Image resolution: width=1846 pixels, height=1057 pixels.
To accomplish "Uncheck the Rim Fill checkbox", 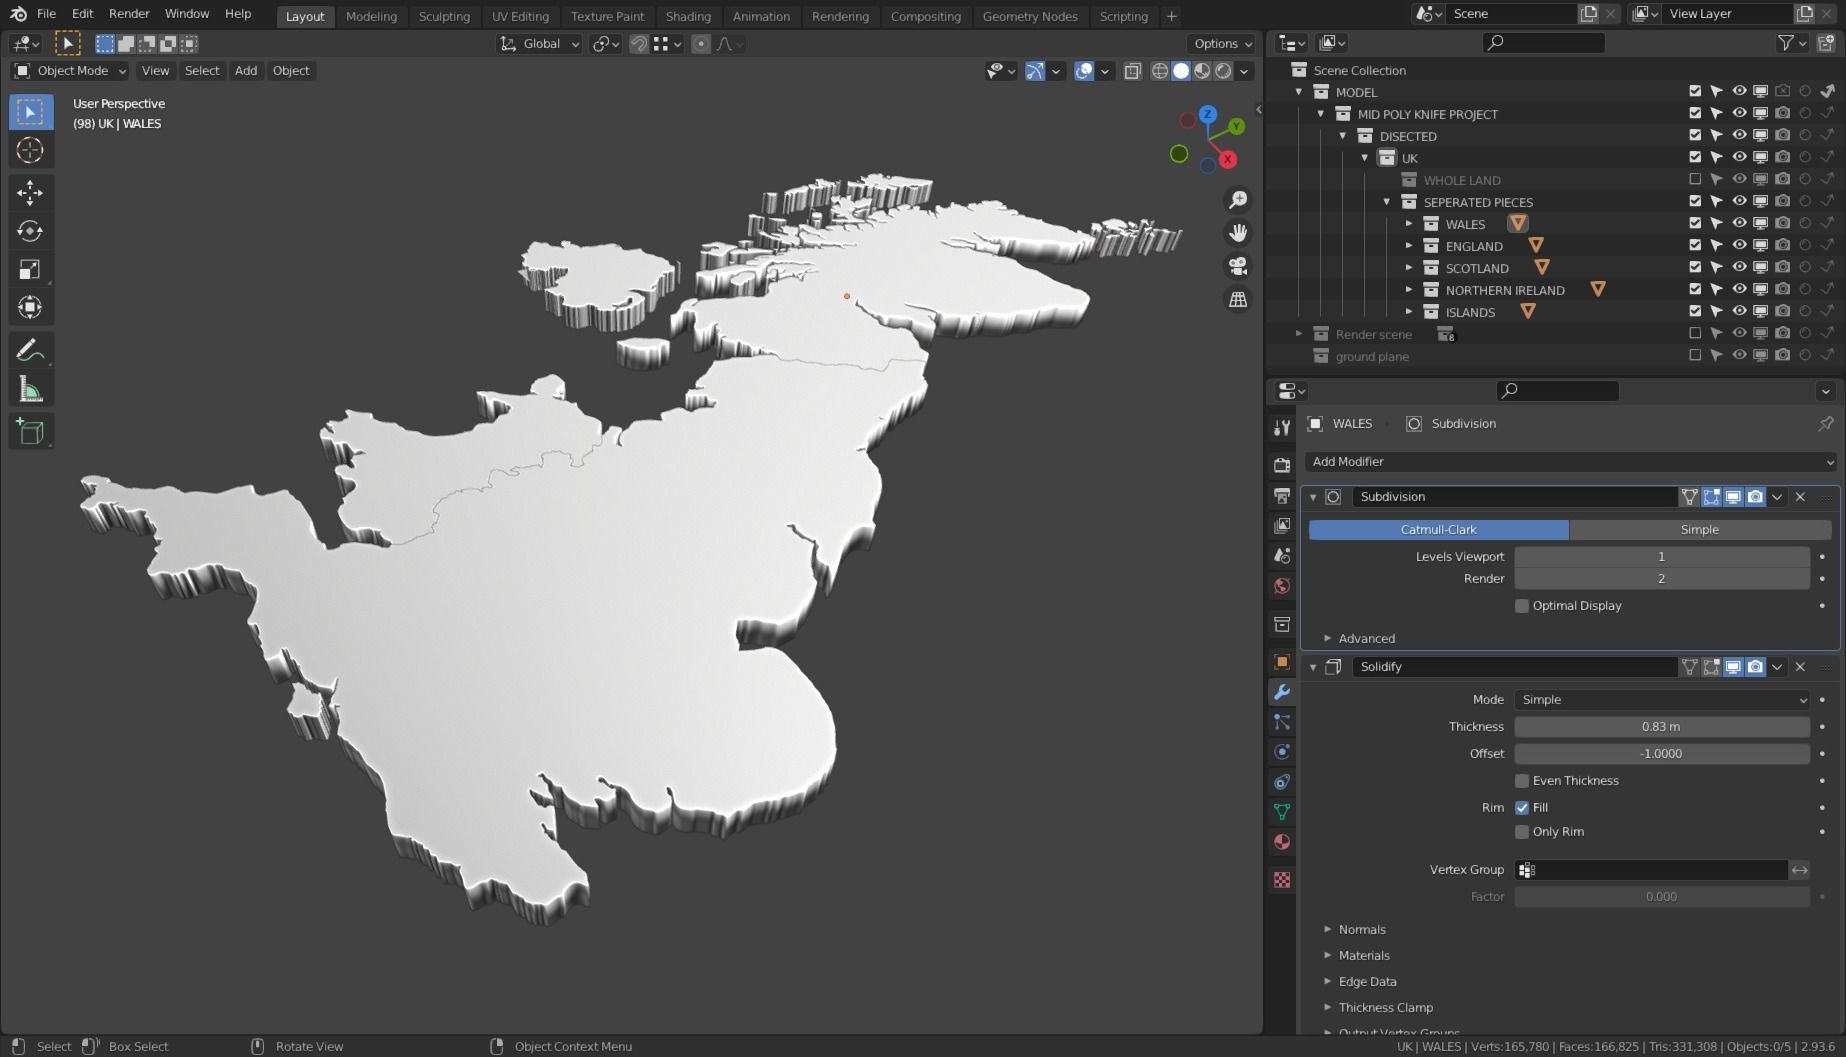I will pos(1522,808).
